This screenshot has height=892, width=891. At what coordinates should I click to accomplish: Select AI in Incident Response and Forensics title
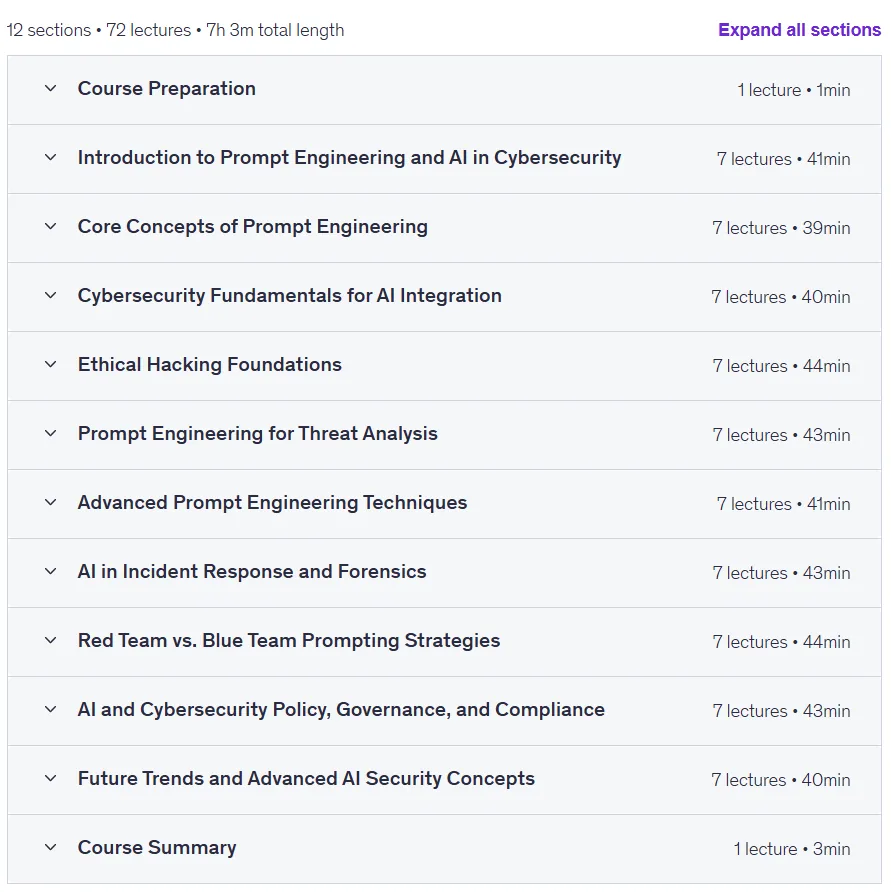tap(252, 571)
